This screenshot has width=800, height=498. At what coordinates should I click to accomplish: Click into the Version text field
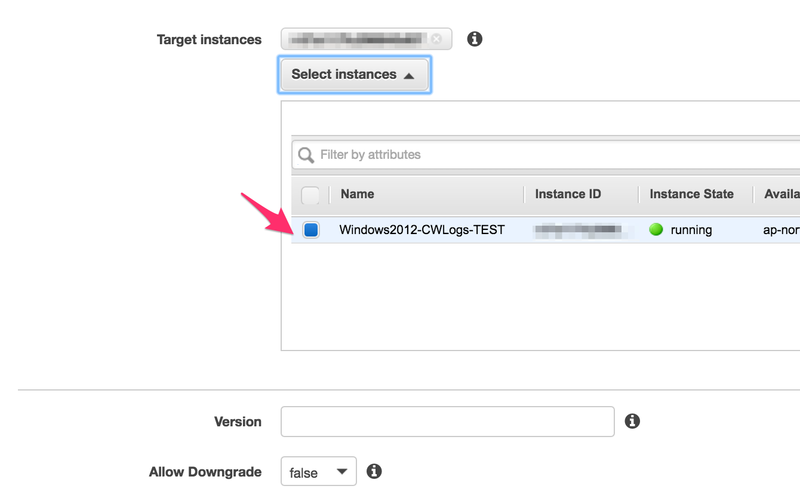click(x=447, y=421)
